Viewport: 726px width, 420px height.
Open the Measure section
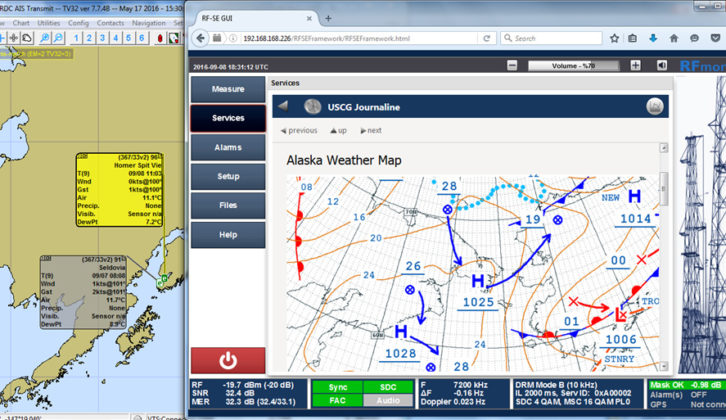[228, 89]
